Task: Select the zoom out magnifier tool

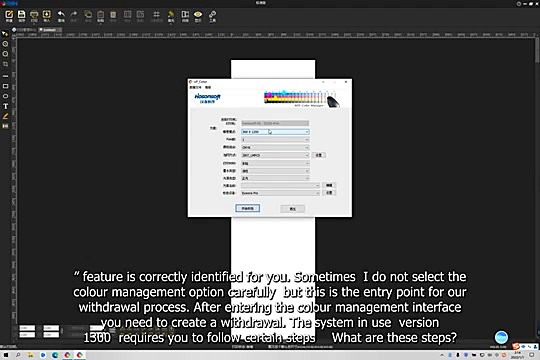Action: coord(5,54)
